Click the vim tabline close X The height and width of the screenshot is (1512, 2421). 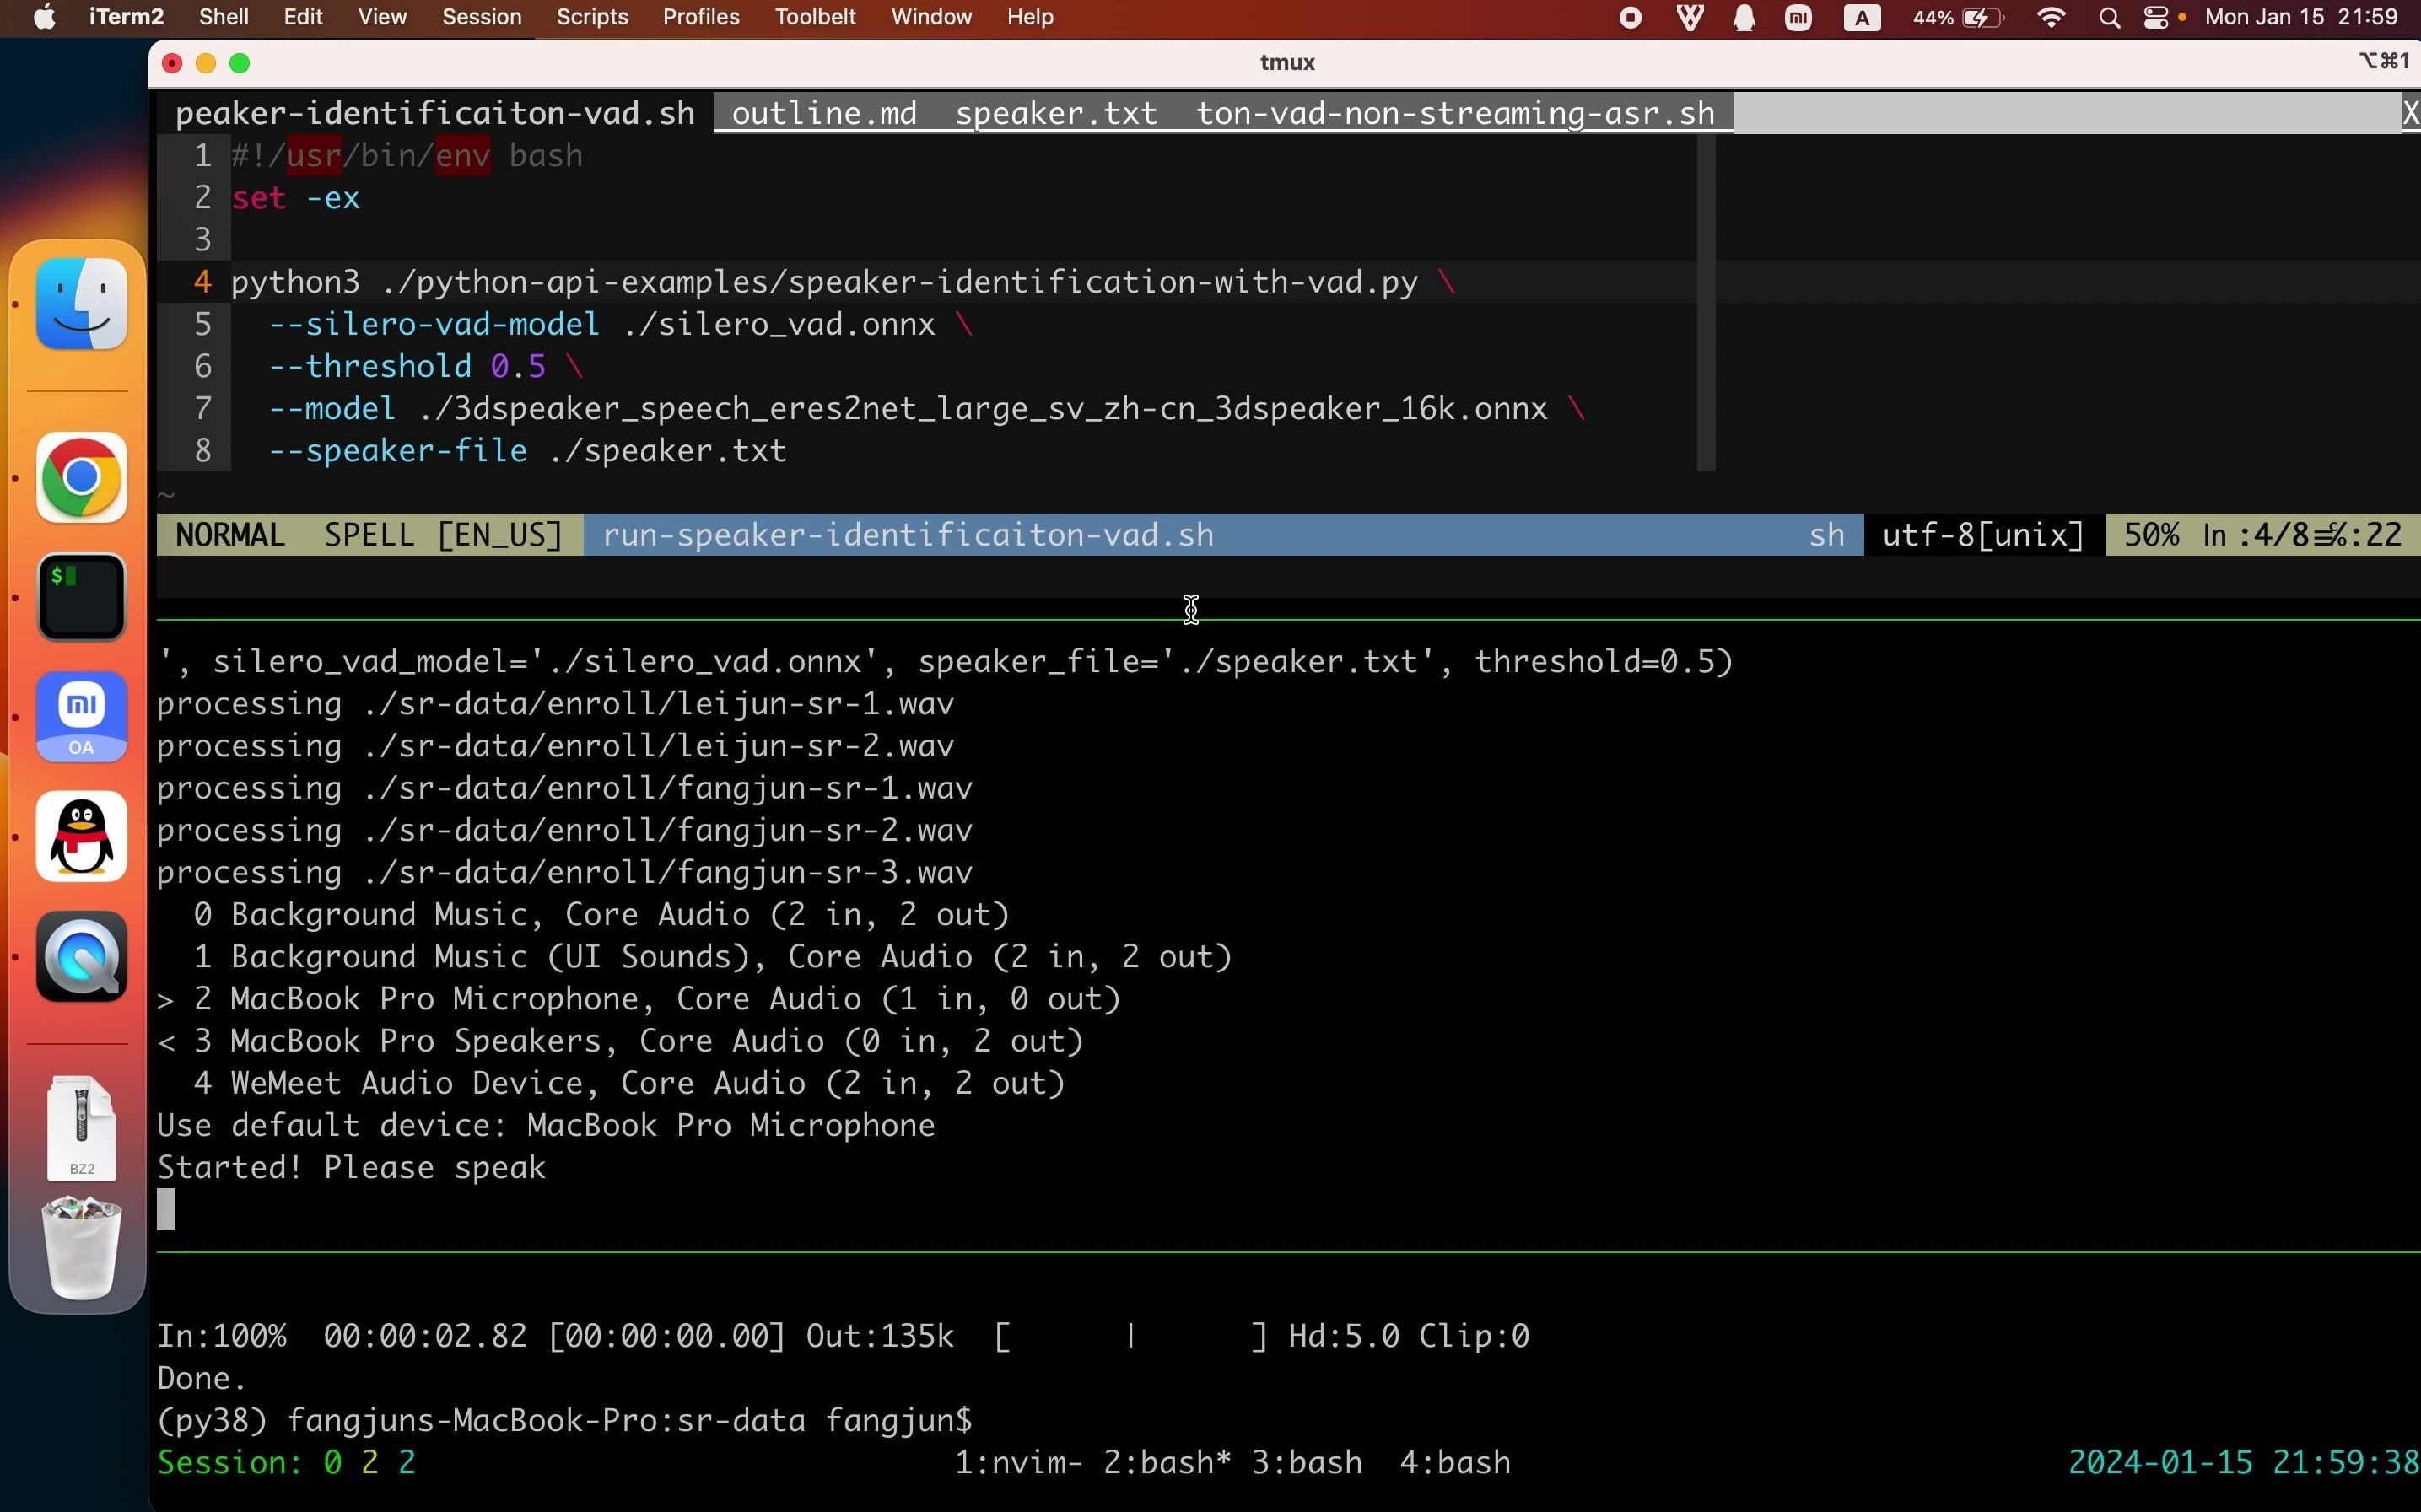pos(2410,113)
